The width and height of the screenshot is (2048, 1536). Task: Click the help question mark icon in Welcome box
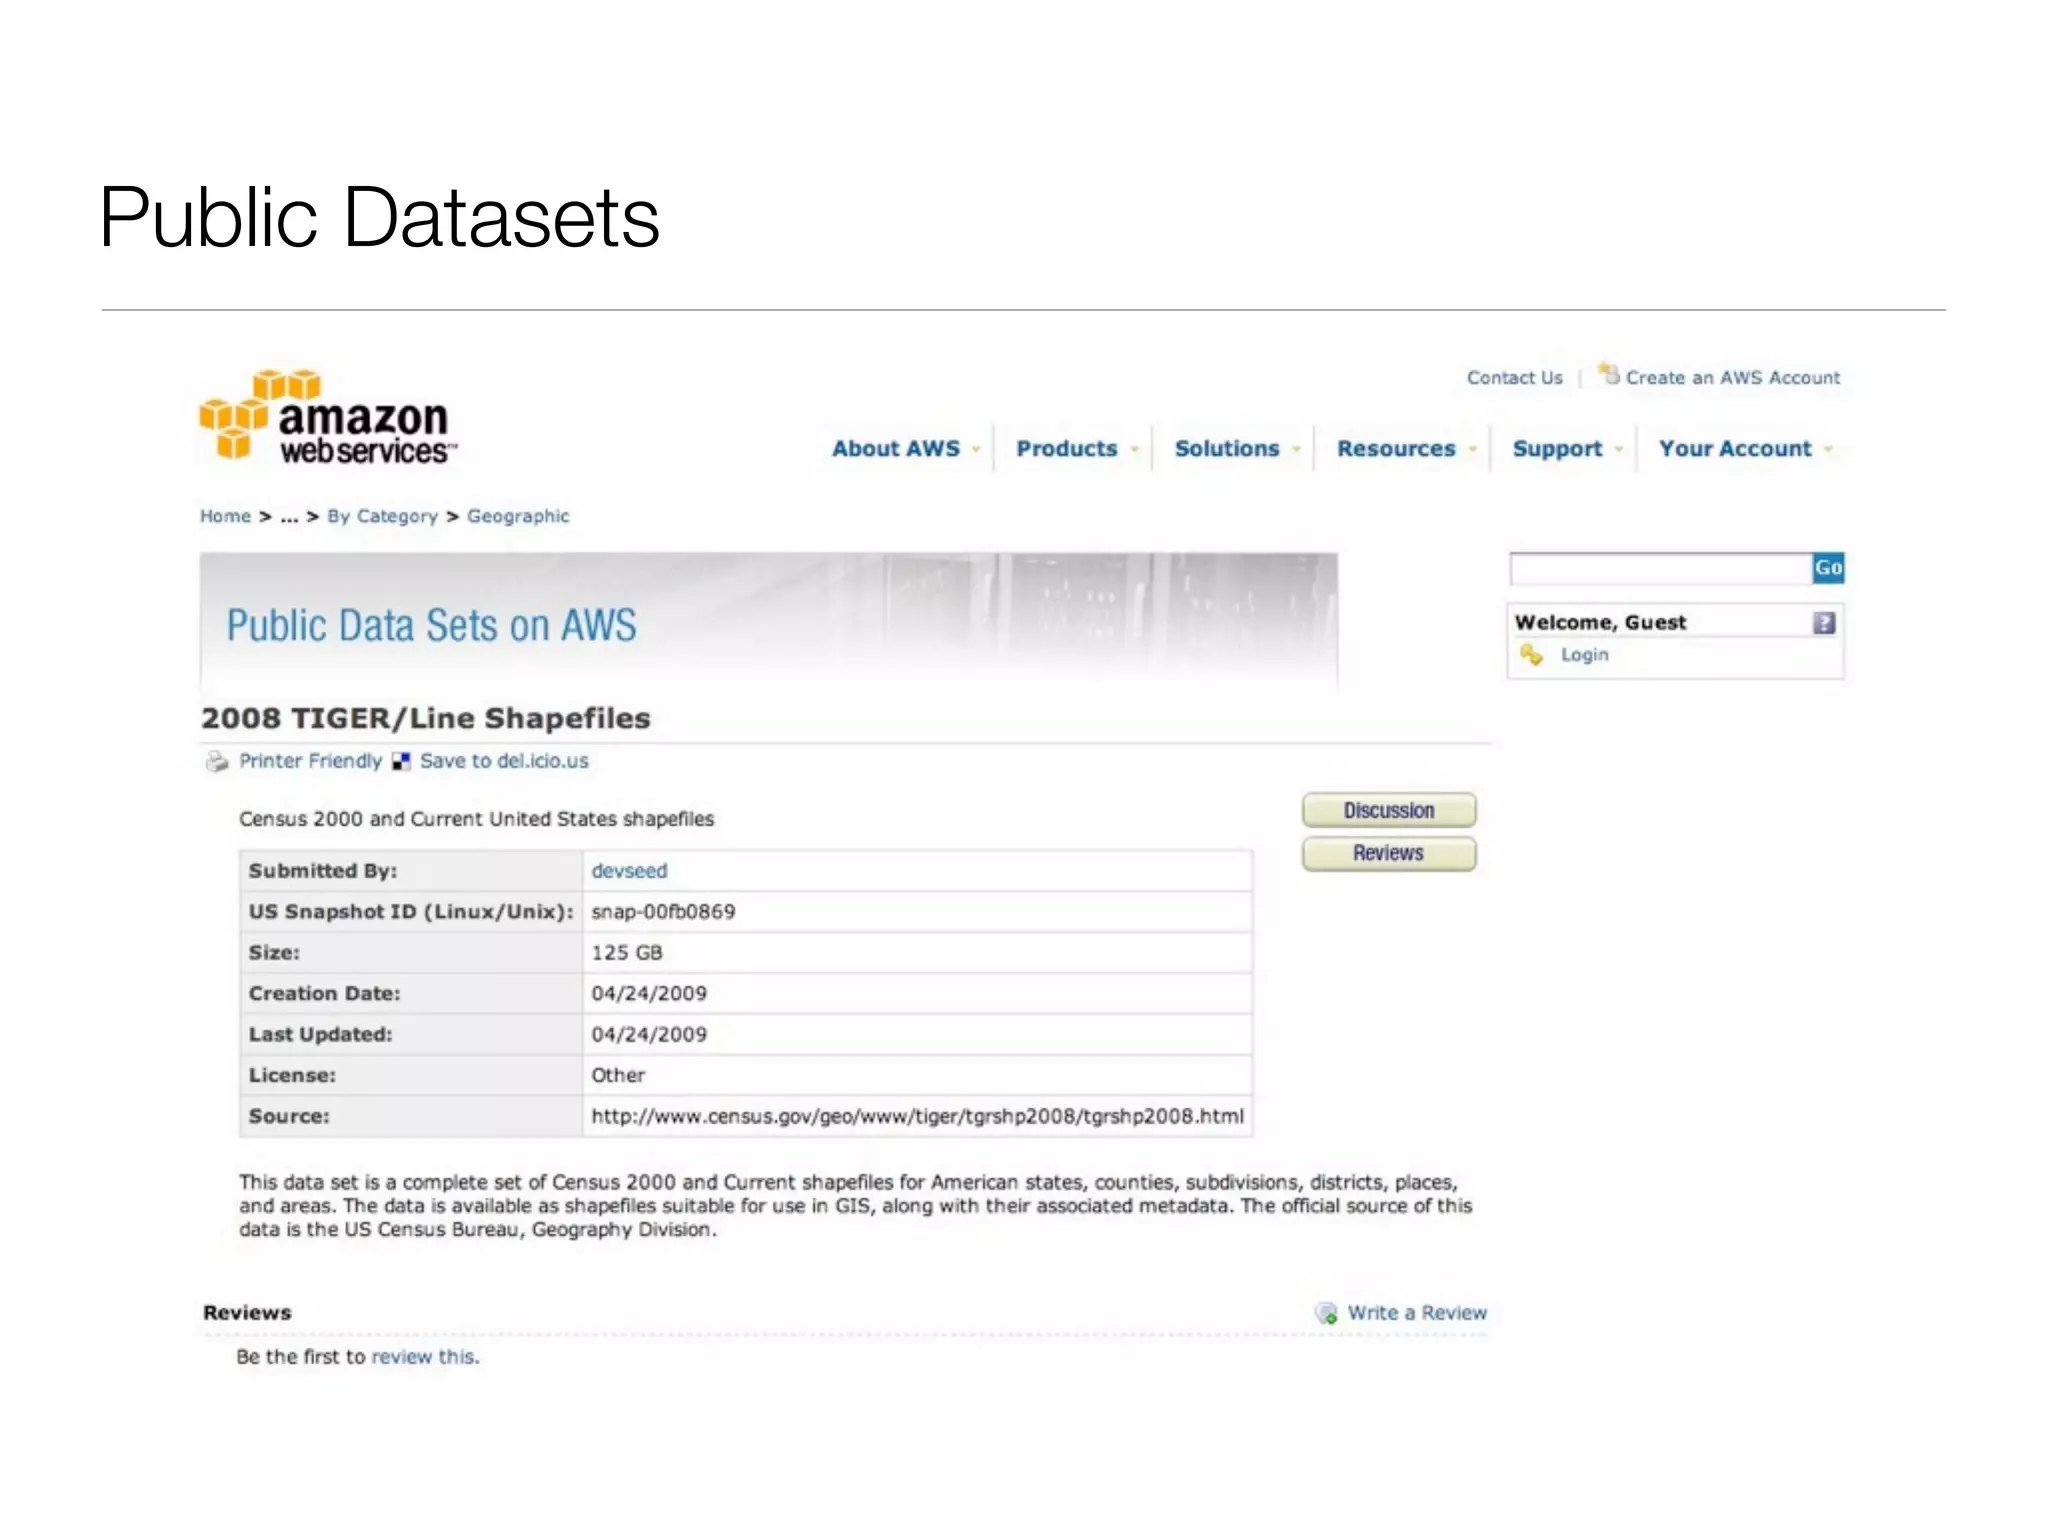(x=1824, y=623)
